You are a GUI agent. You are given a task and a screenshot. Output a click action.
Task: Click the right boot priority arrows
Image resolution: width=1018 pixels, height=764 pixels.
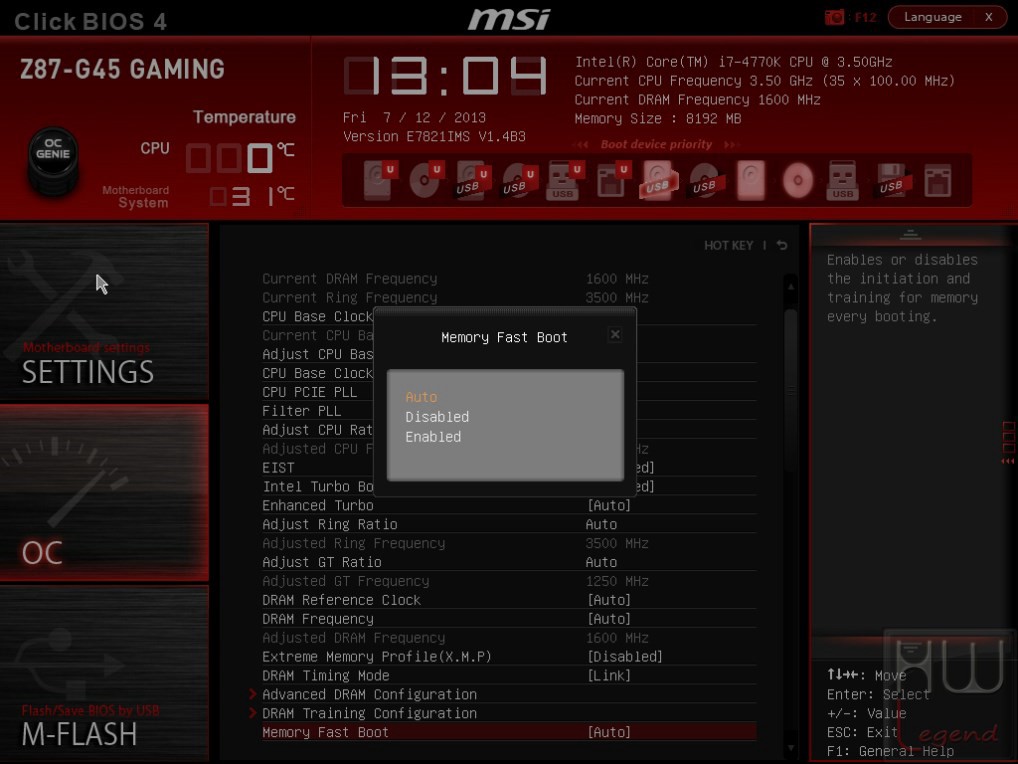[x=730, y=145]
